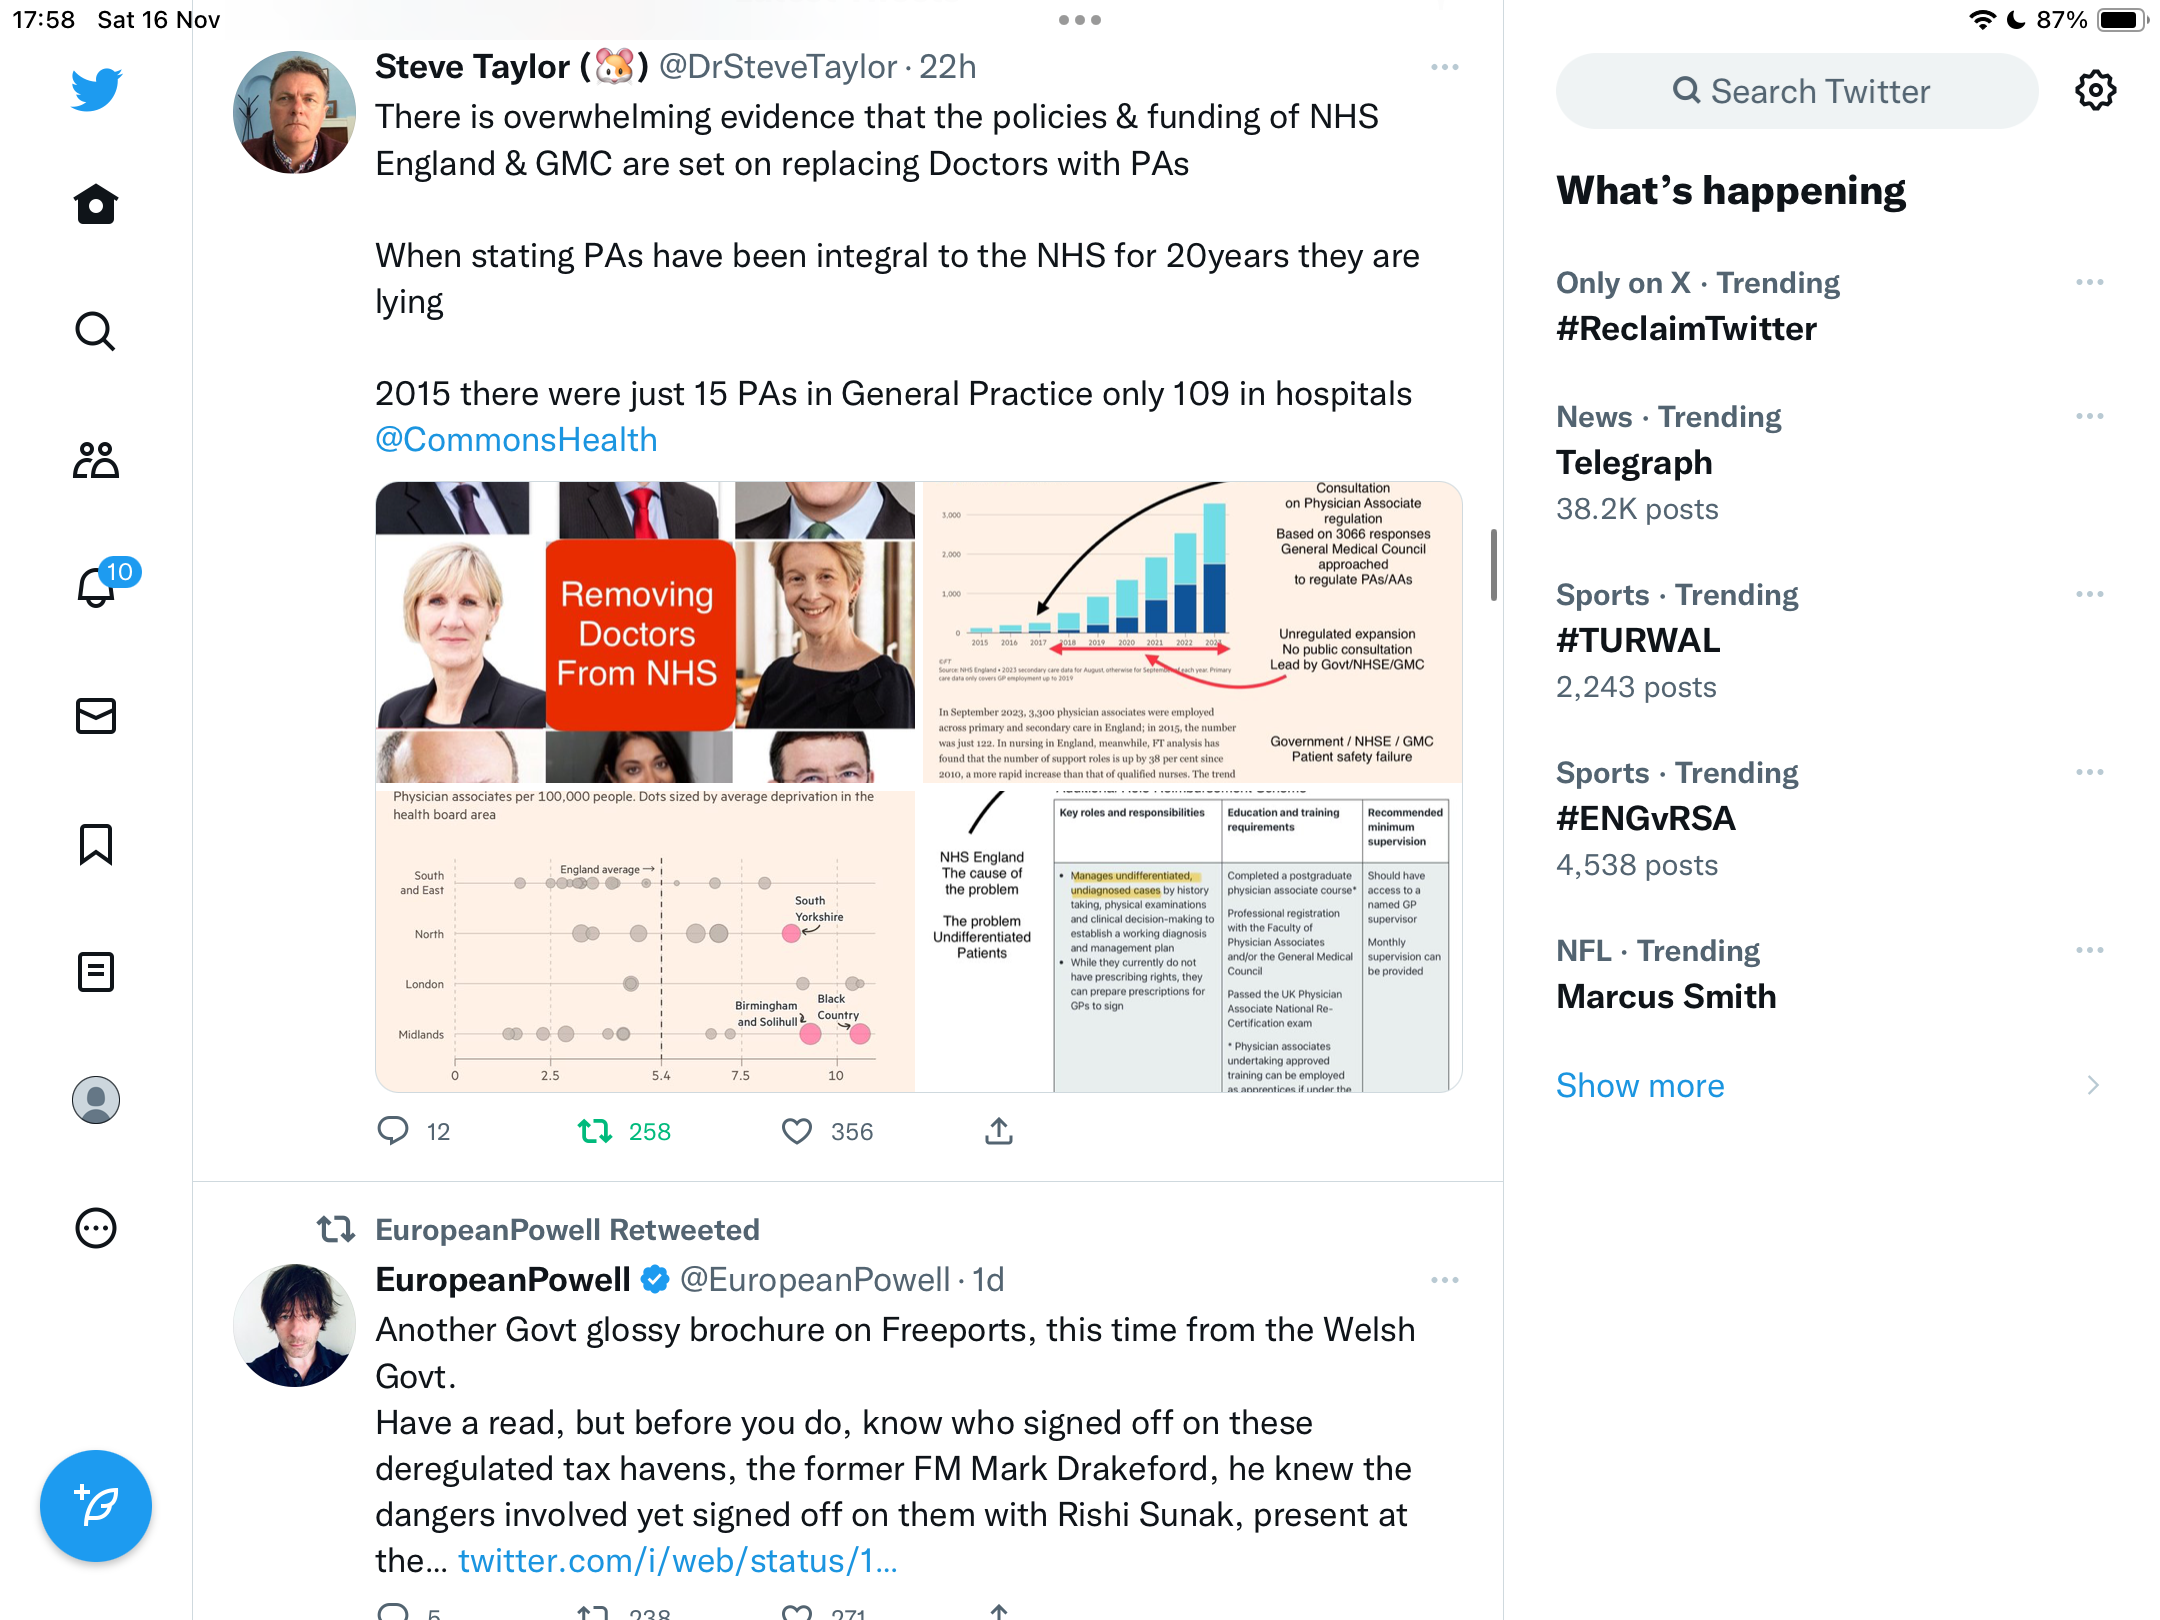
Task: Open the Messages envelope icon
Action: (96, 716)
